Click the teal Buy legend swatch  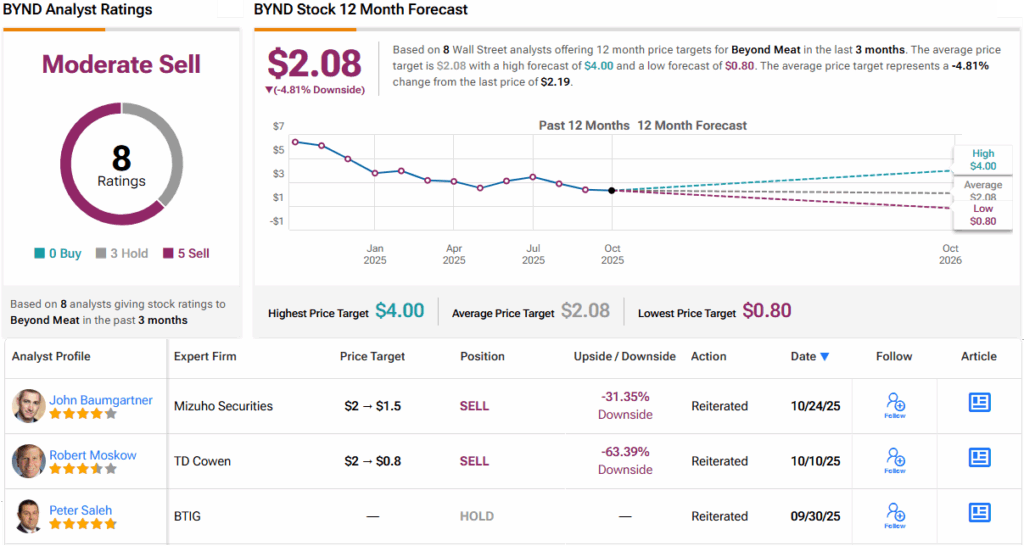(x=39, y=254)
